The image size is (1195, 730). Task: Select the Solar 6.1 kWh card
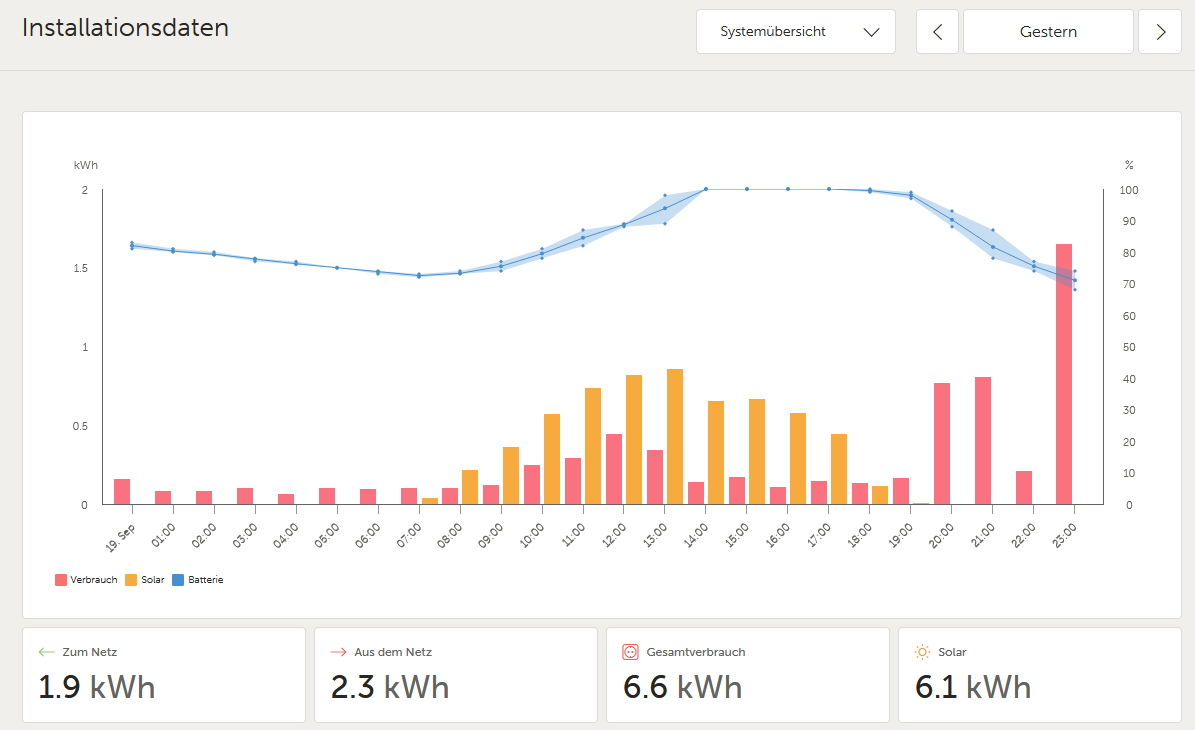click(x=1040, y=675)
